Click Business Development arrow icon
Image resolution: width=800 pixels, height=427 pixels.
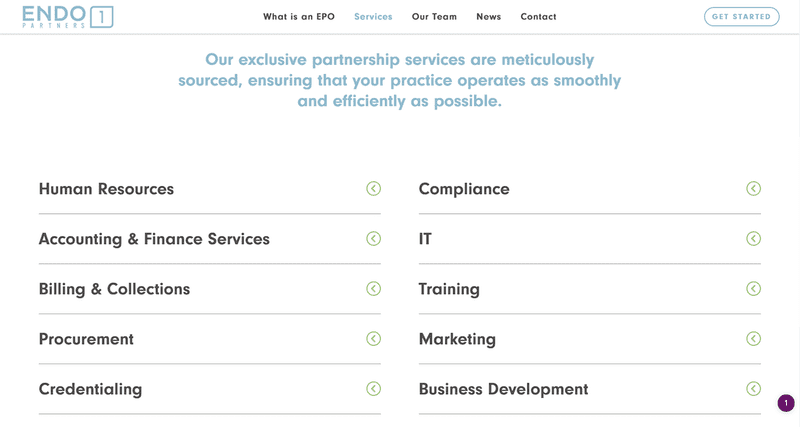coord(754,389)
